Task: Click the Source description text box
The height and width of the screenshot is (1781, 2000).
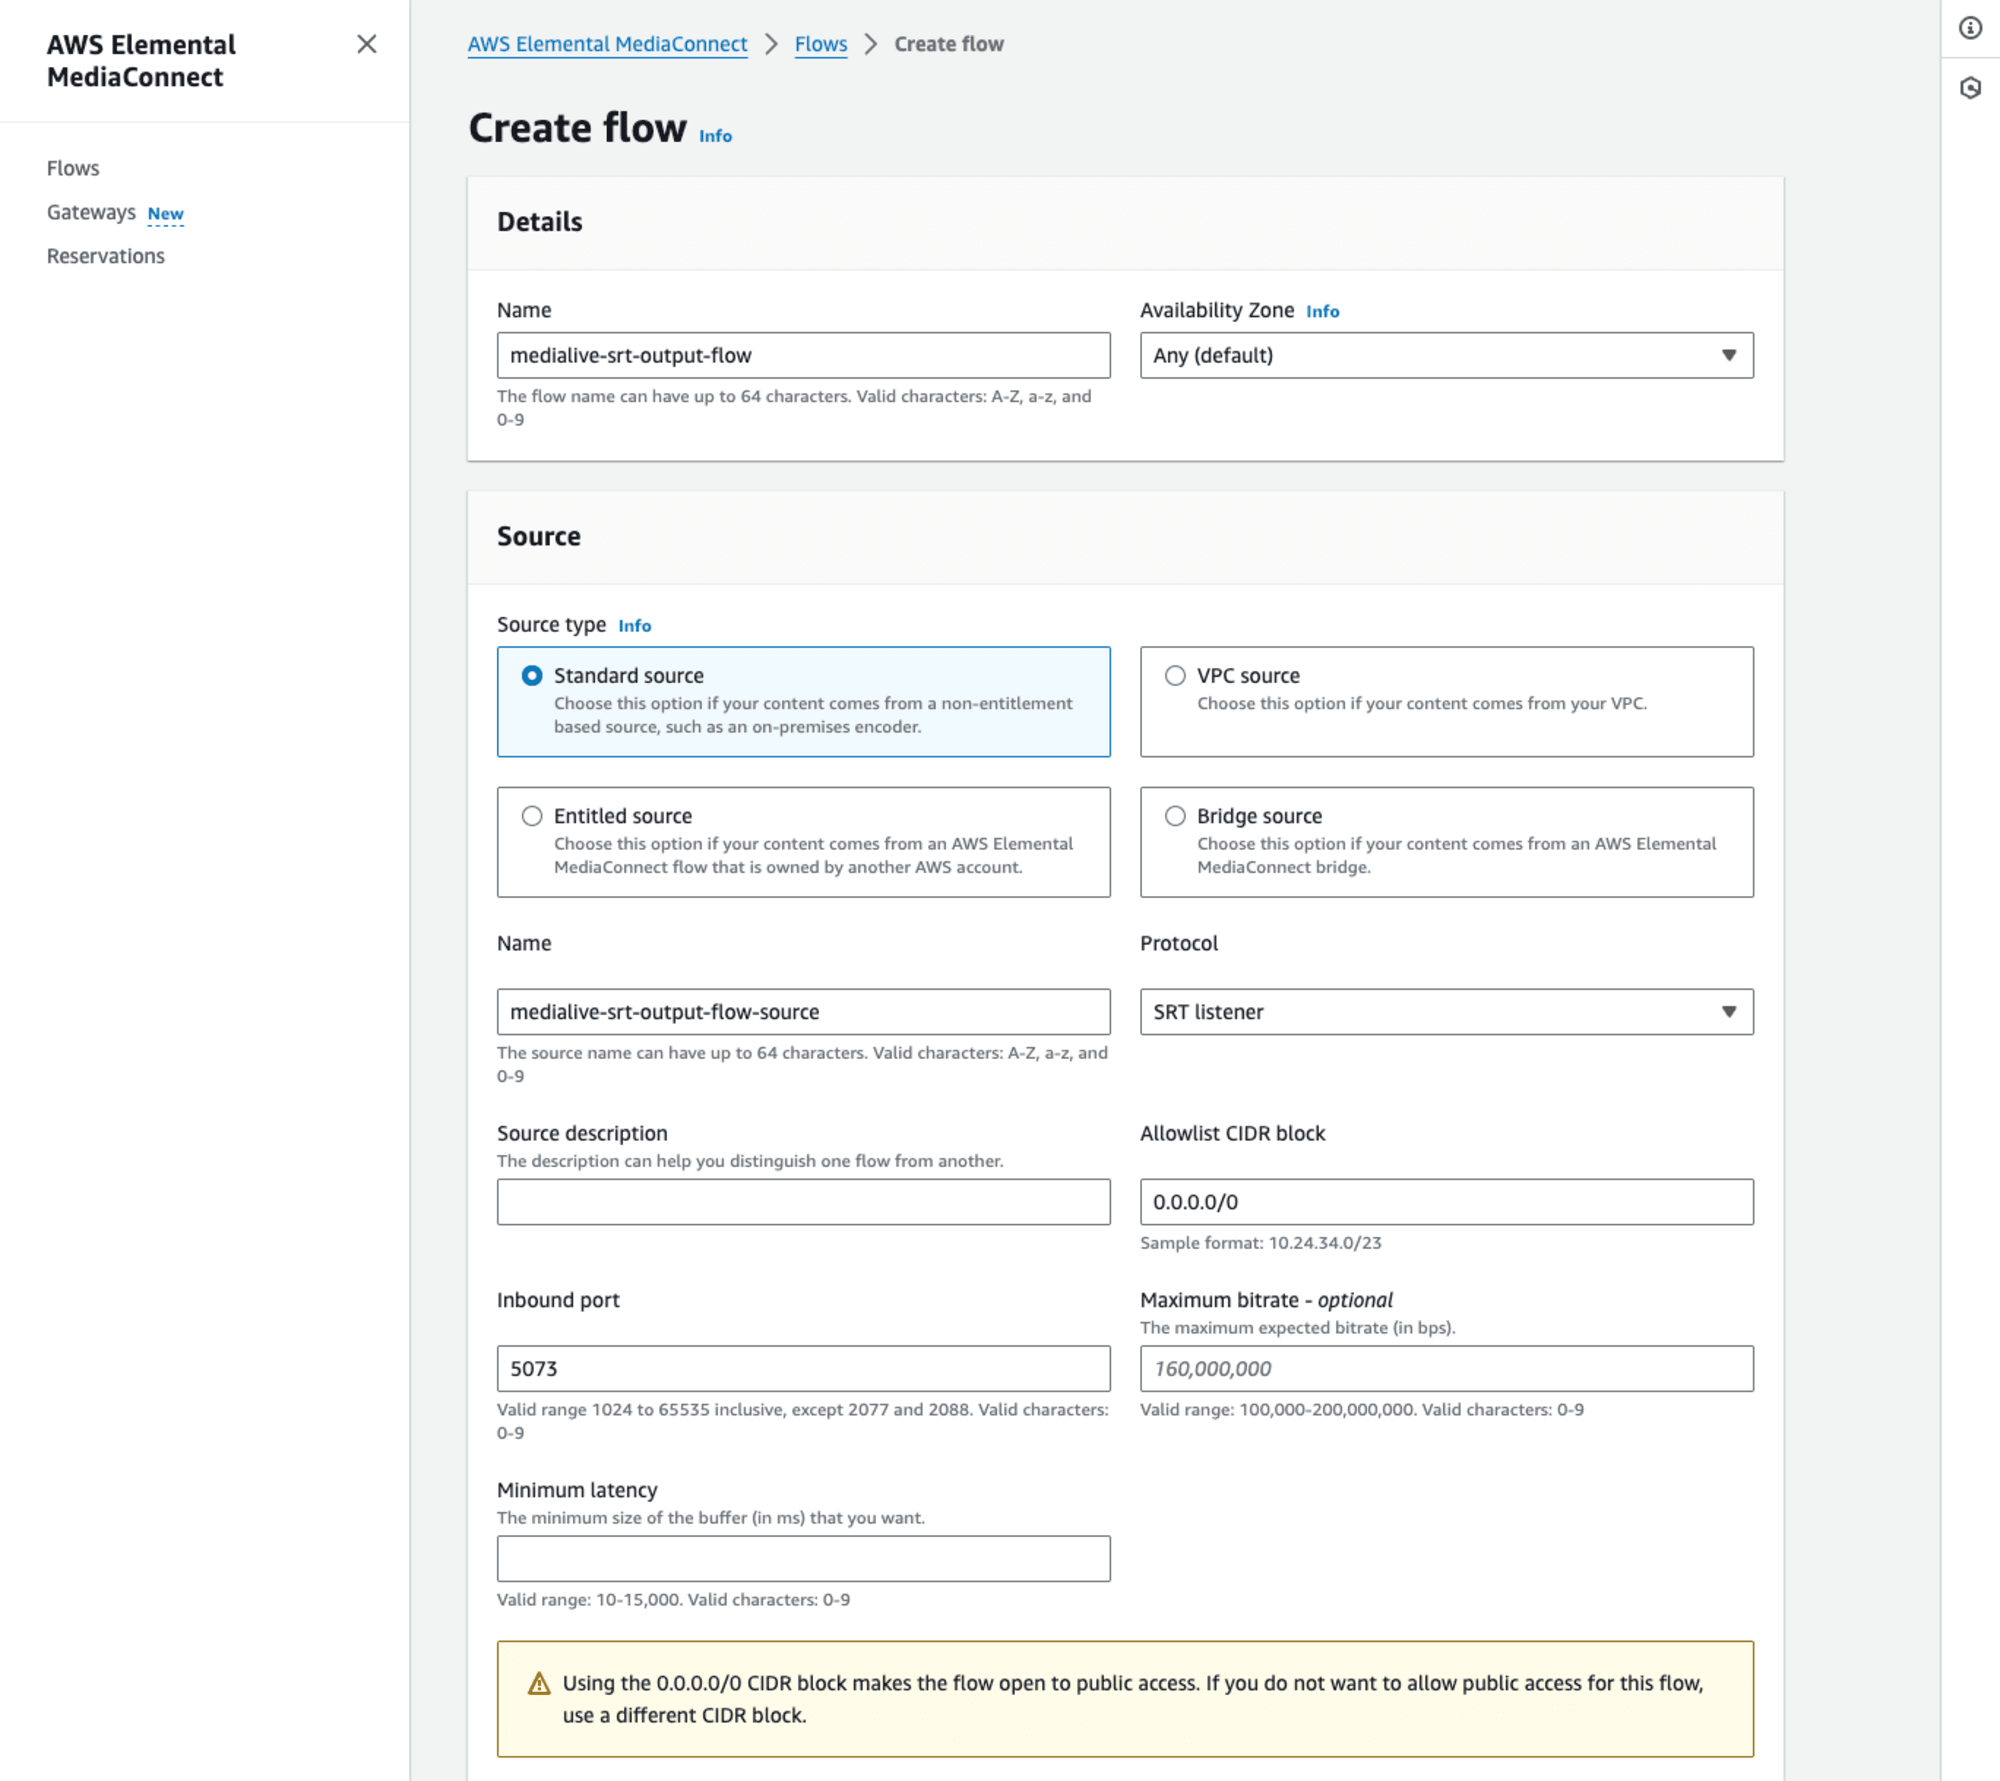Action: click(x=803, y=1202)
